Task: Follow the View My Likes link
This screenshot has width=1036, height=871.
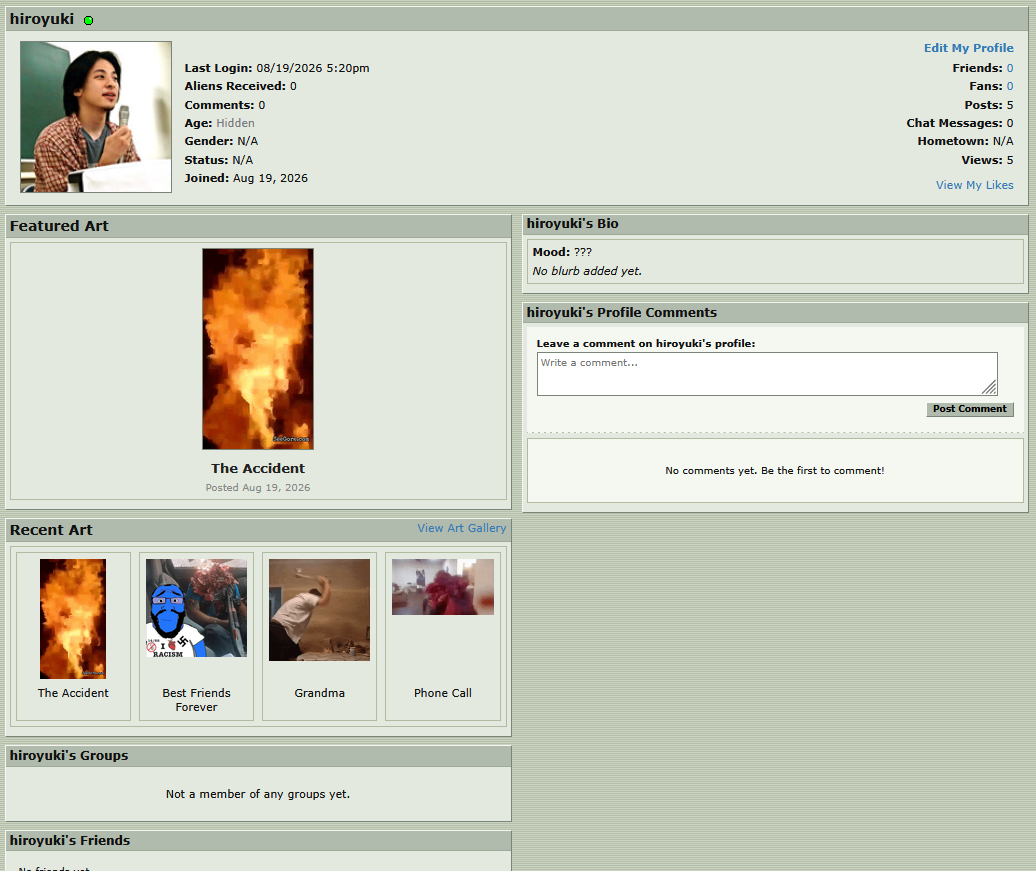Action: click(974, 185)
